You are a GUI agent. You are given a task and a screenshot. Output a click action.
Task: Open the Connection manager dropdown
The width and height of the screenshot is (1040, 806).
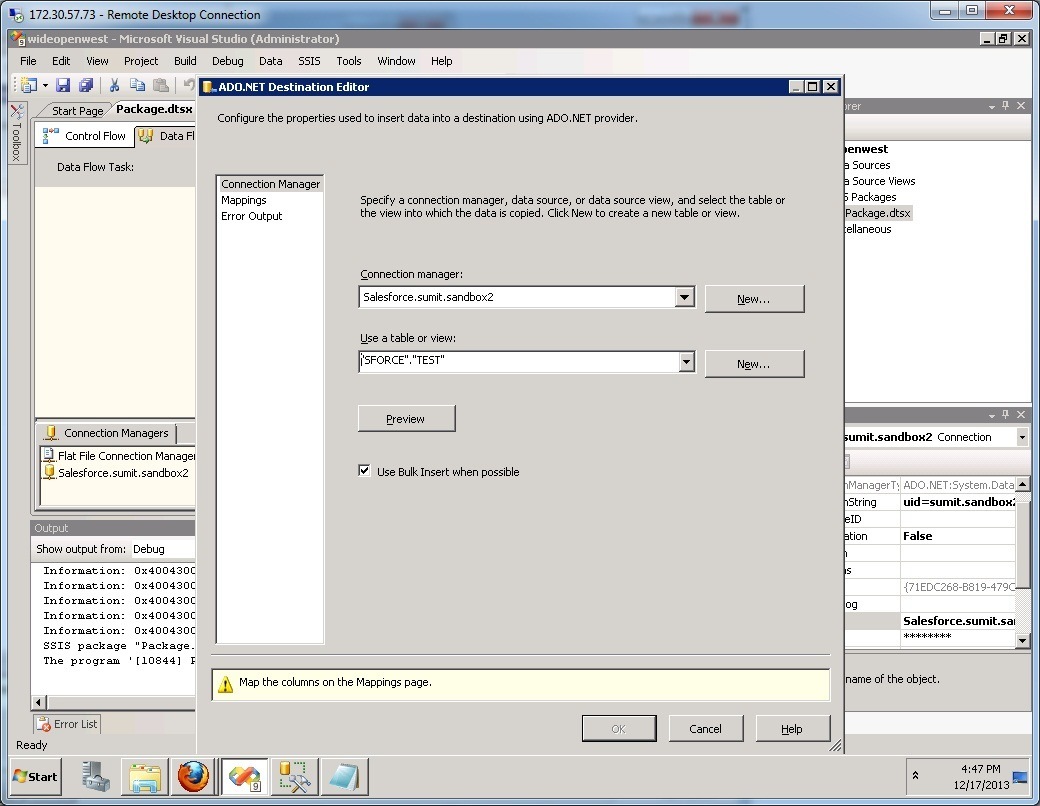(x=684, y=297)
